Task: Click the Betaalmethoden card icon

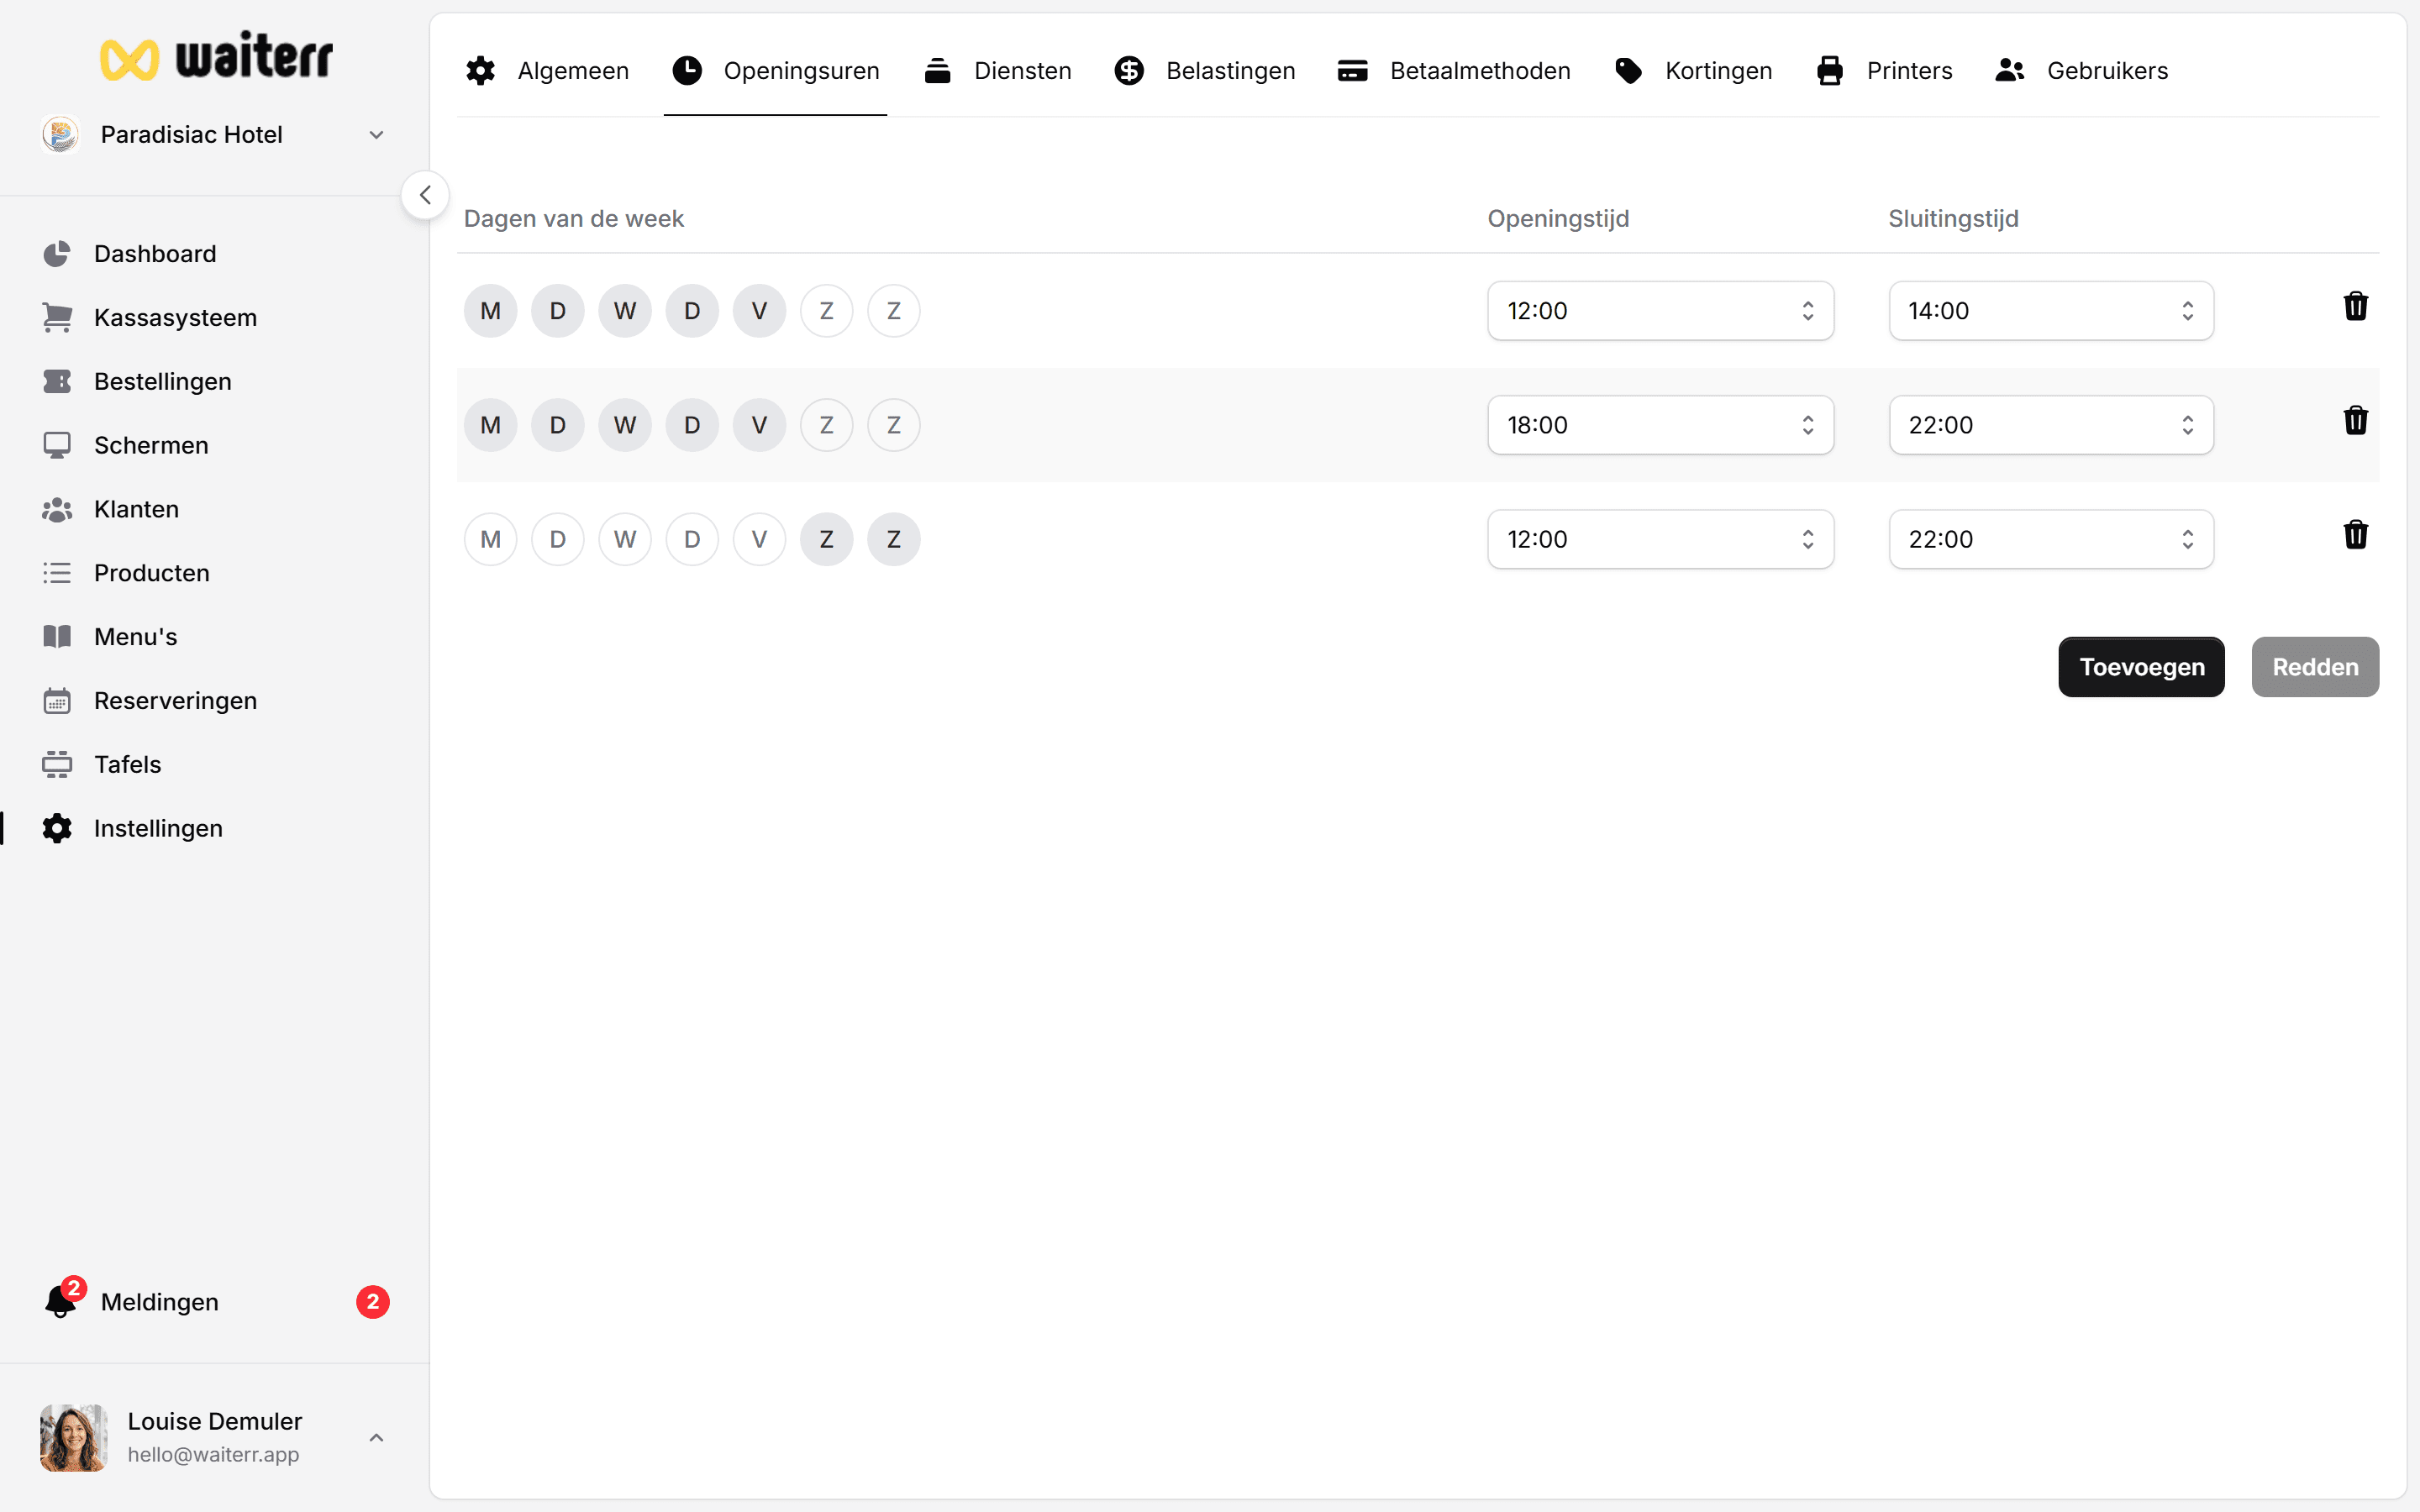Action: coord(1352,71)
